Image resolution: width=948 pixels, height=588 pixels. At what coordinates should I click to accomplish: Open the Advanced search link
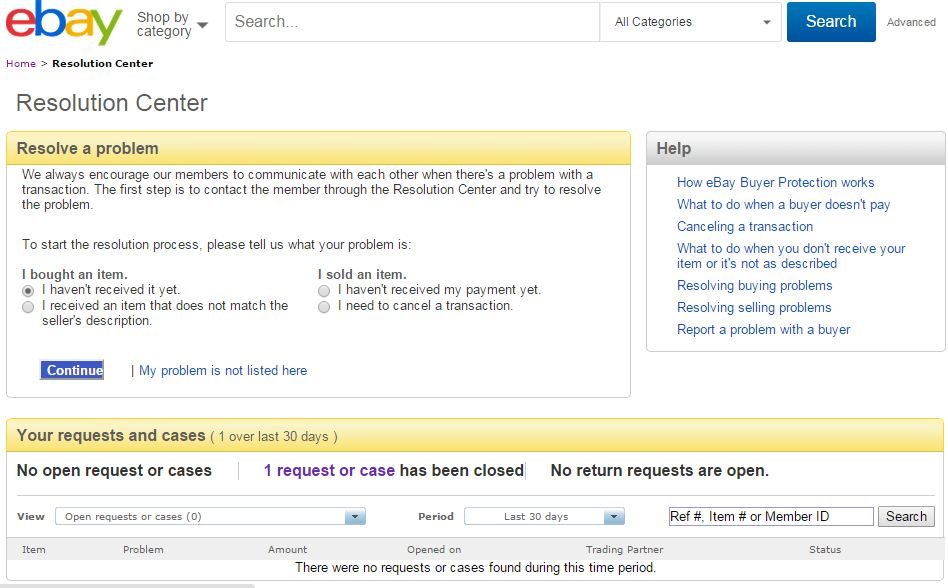911,22
